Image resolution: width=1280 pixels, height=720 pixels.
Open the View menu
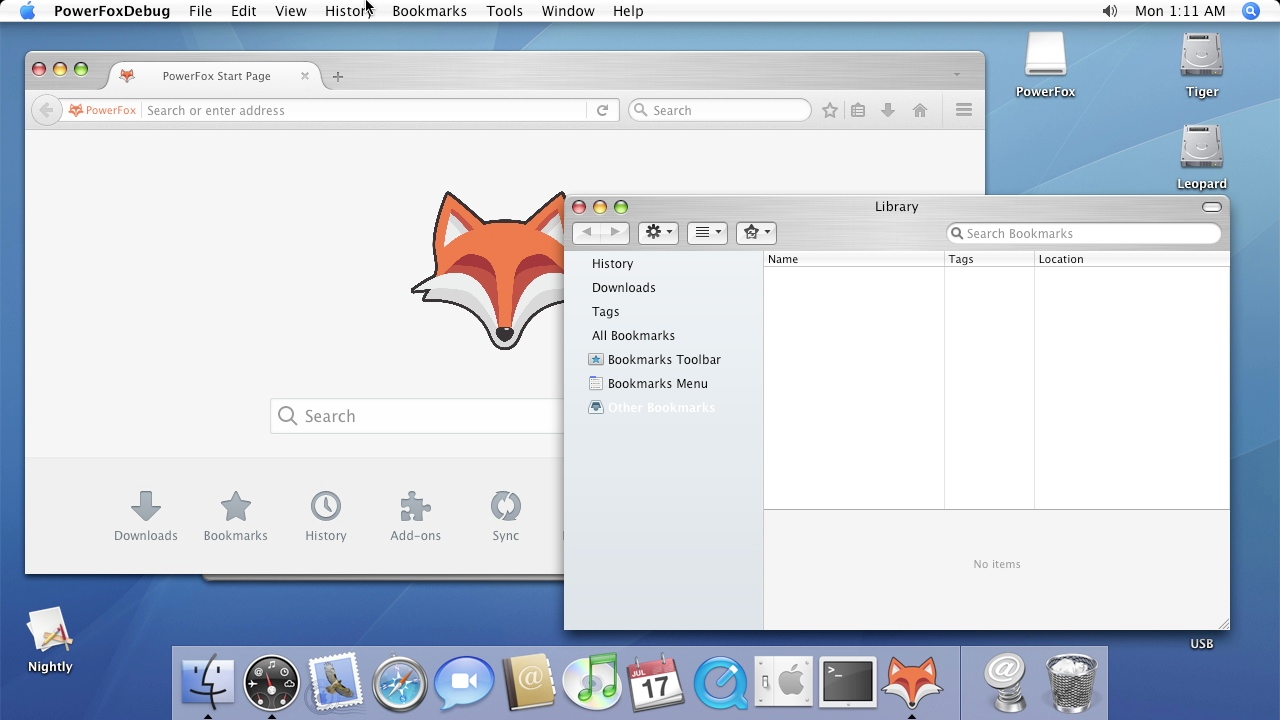point(291,11)
